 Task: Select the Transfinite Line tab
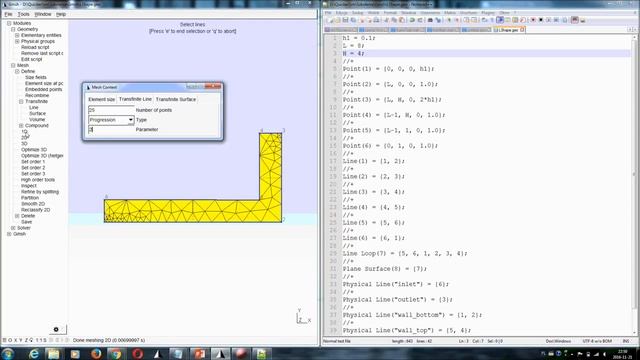135,99
